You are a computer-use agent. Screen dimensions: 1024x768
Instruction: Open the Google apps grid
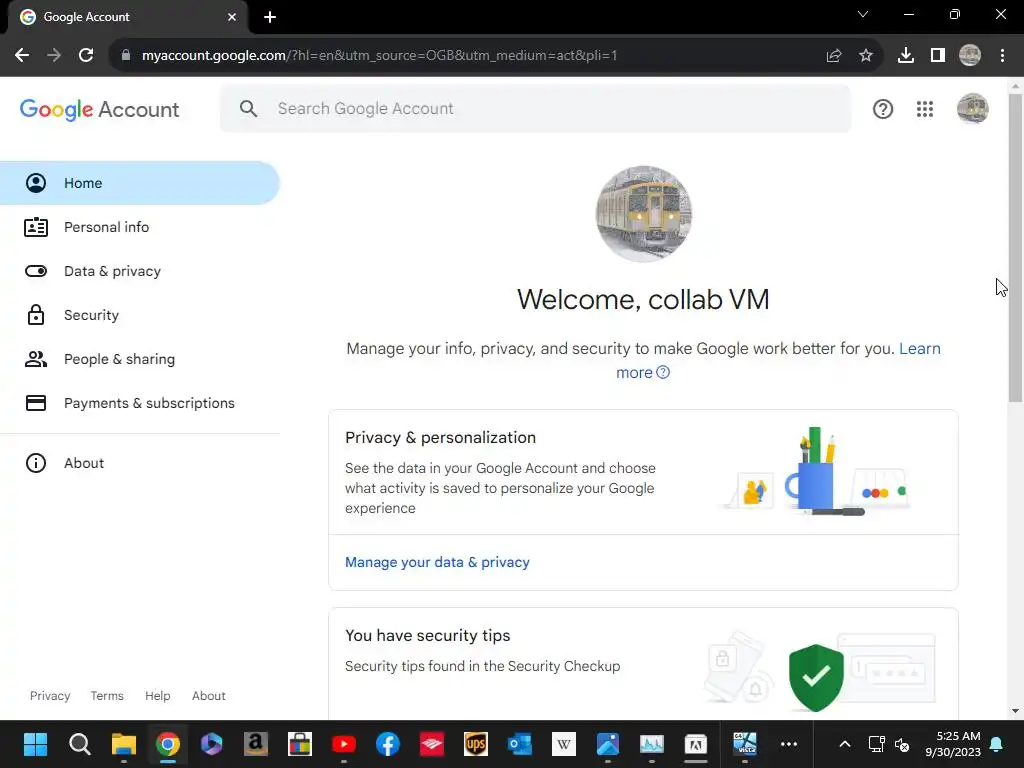(925, 109)
